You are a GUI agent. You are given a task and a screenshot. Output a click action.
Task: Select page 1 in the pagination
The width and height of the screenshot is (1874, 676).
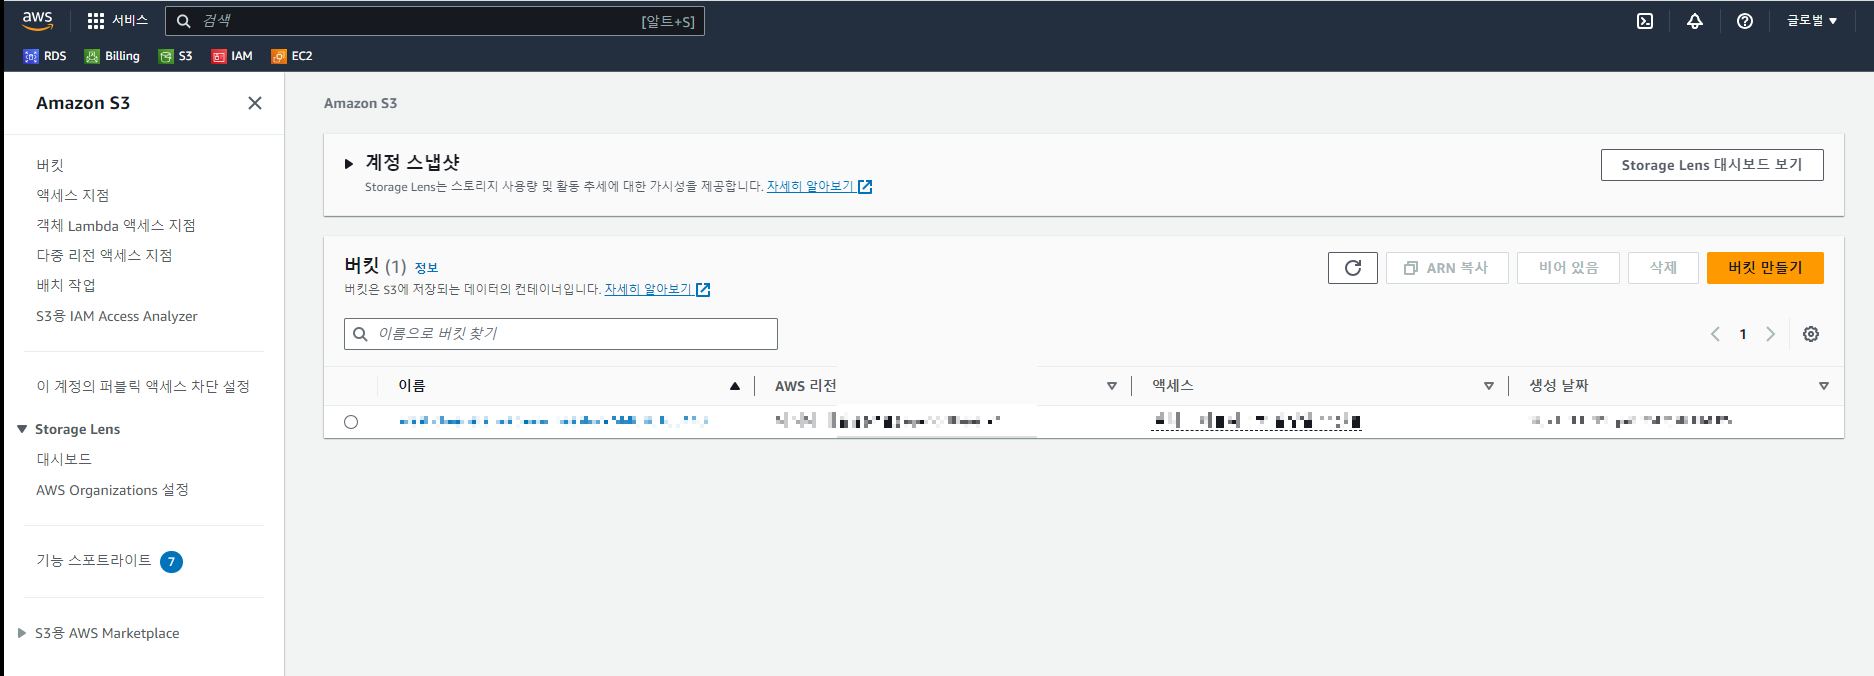(1743, 334)
